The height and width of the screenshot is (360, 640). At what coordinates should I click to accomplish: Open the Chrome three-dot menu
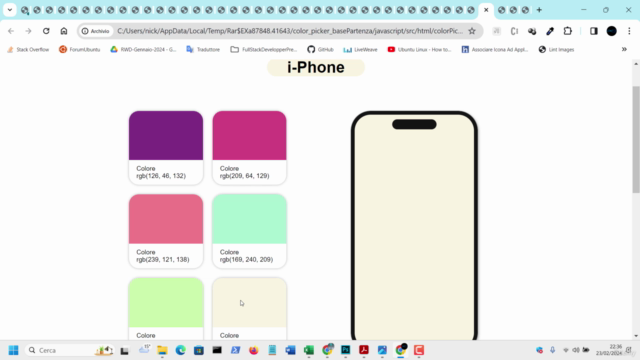(x=629, y=31)
